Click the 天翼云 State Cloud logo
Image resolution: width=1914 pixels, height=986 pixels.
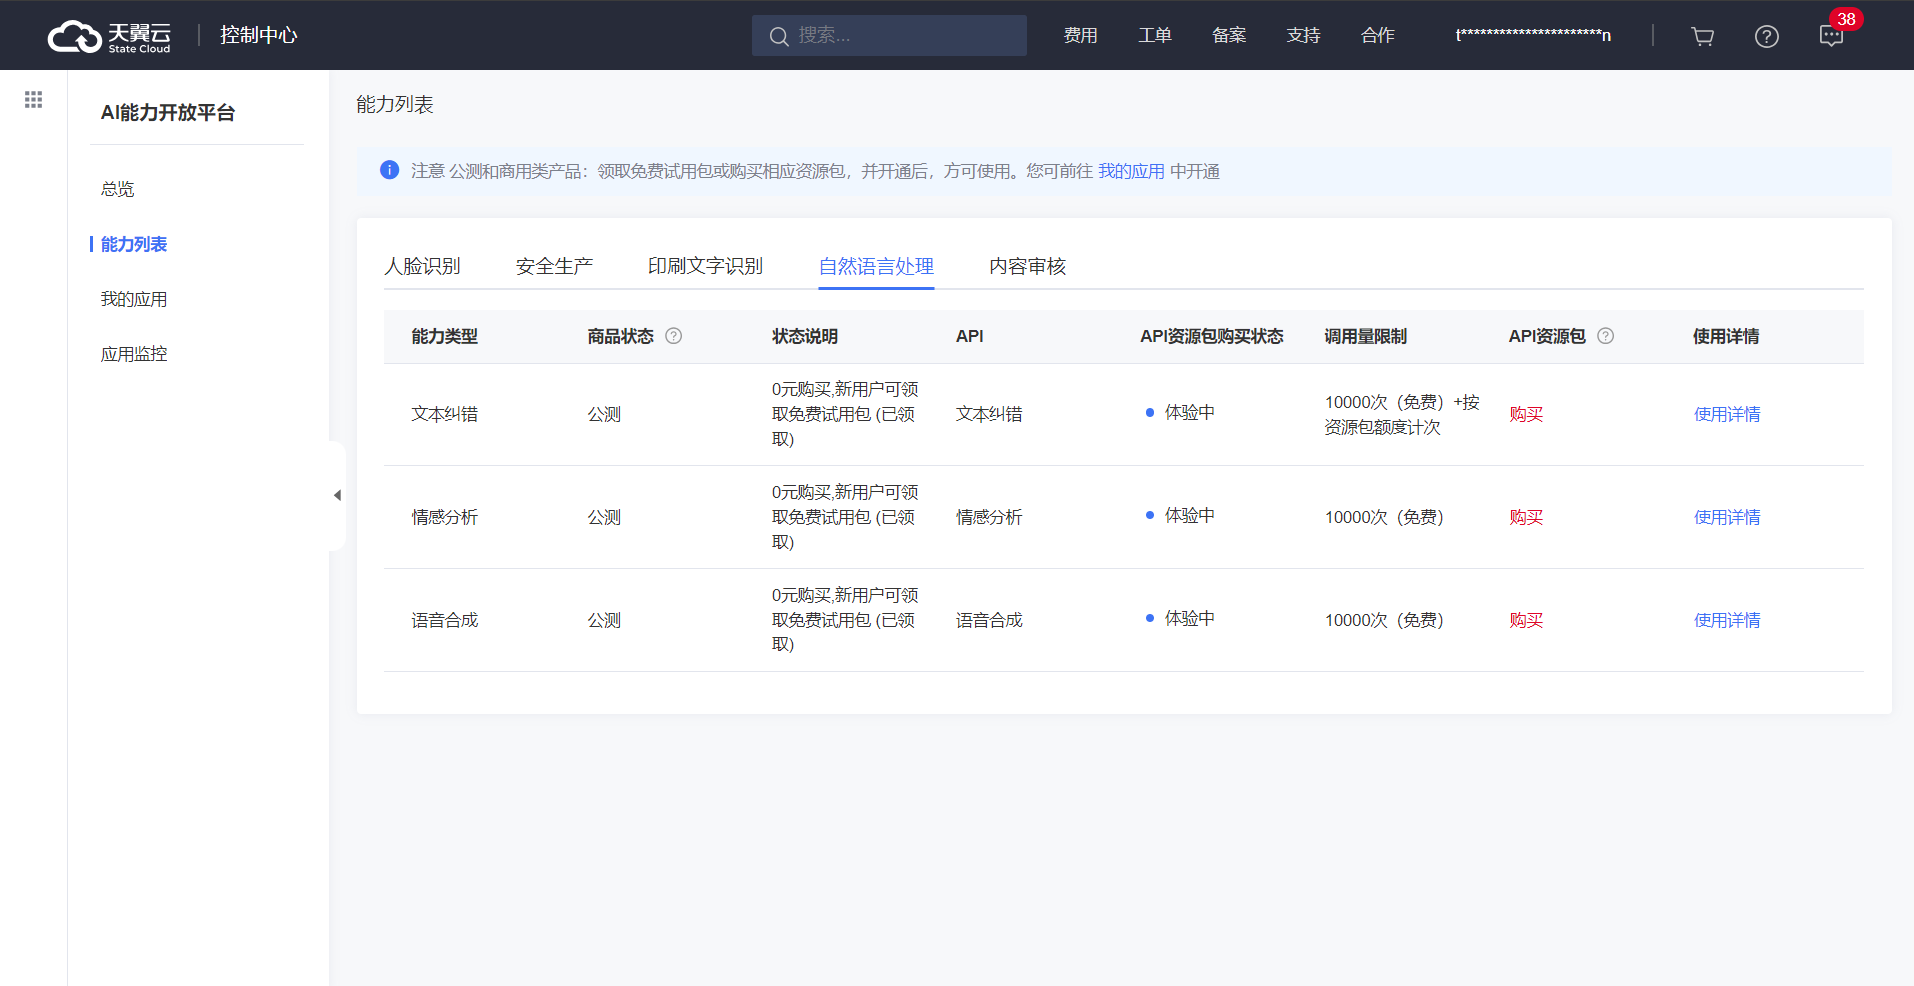tap(109, 36)
